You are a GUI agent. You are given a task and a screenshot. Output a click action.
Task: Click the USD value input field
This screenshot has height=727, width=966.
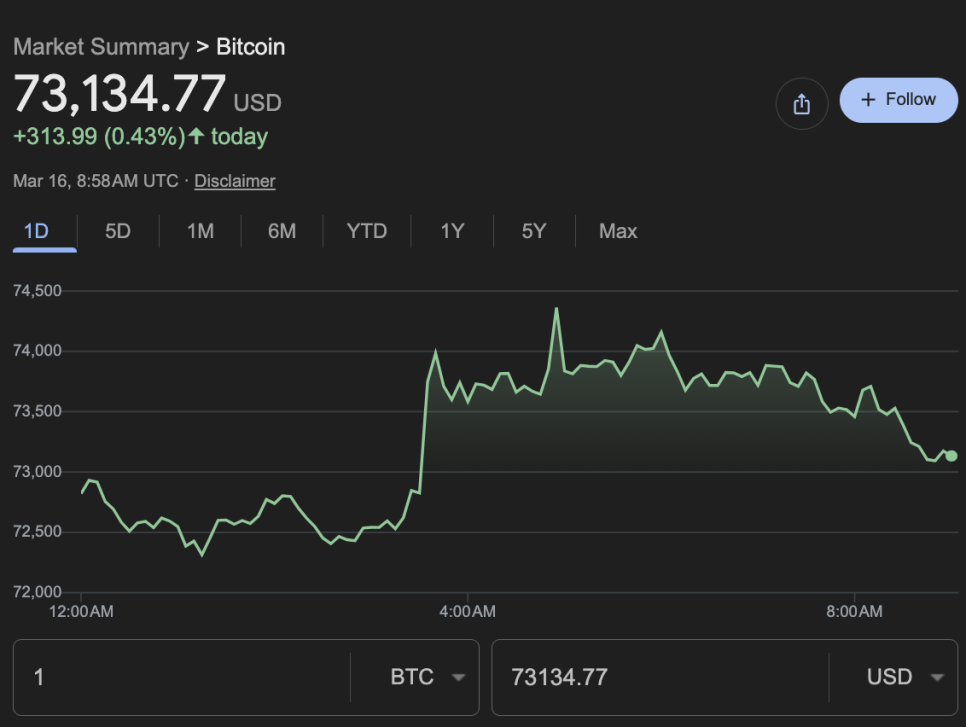click(x=660, y=677)
